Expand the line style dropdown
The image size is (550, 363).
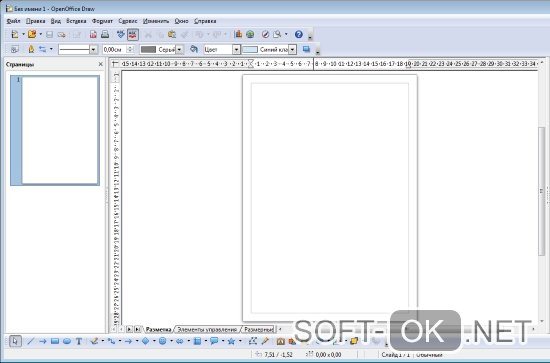93,49
